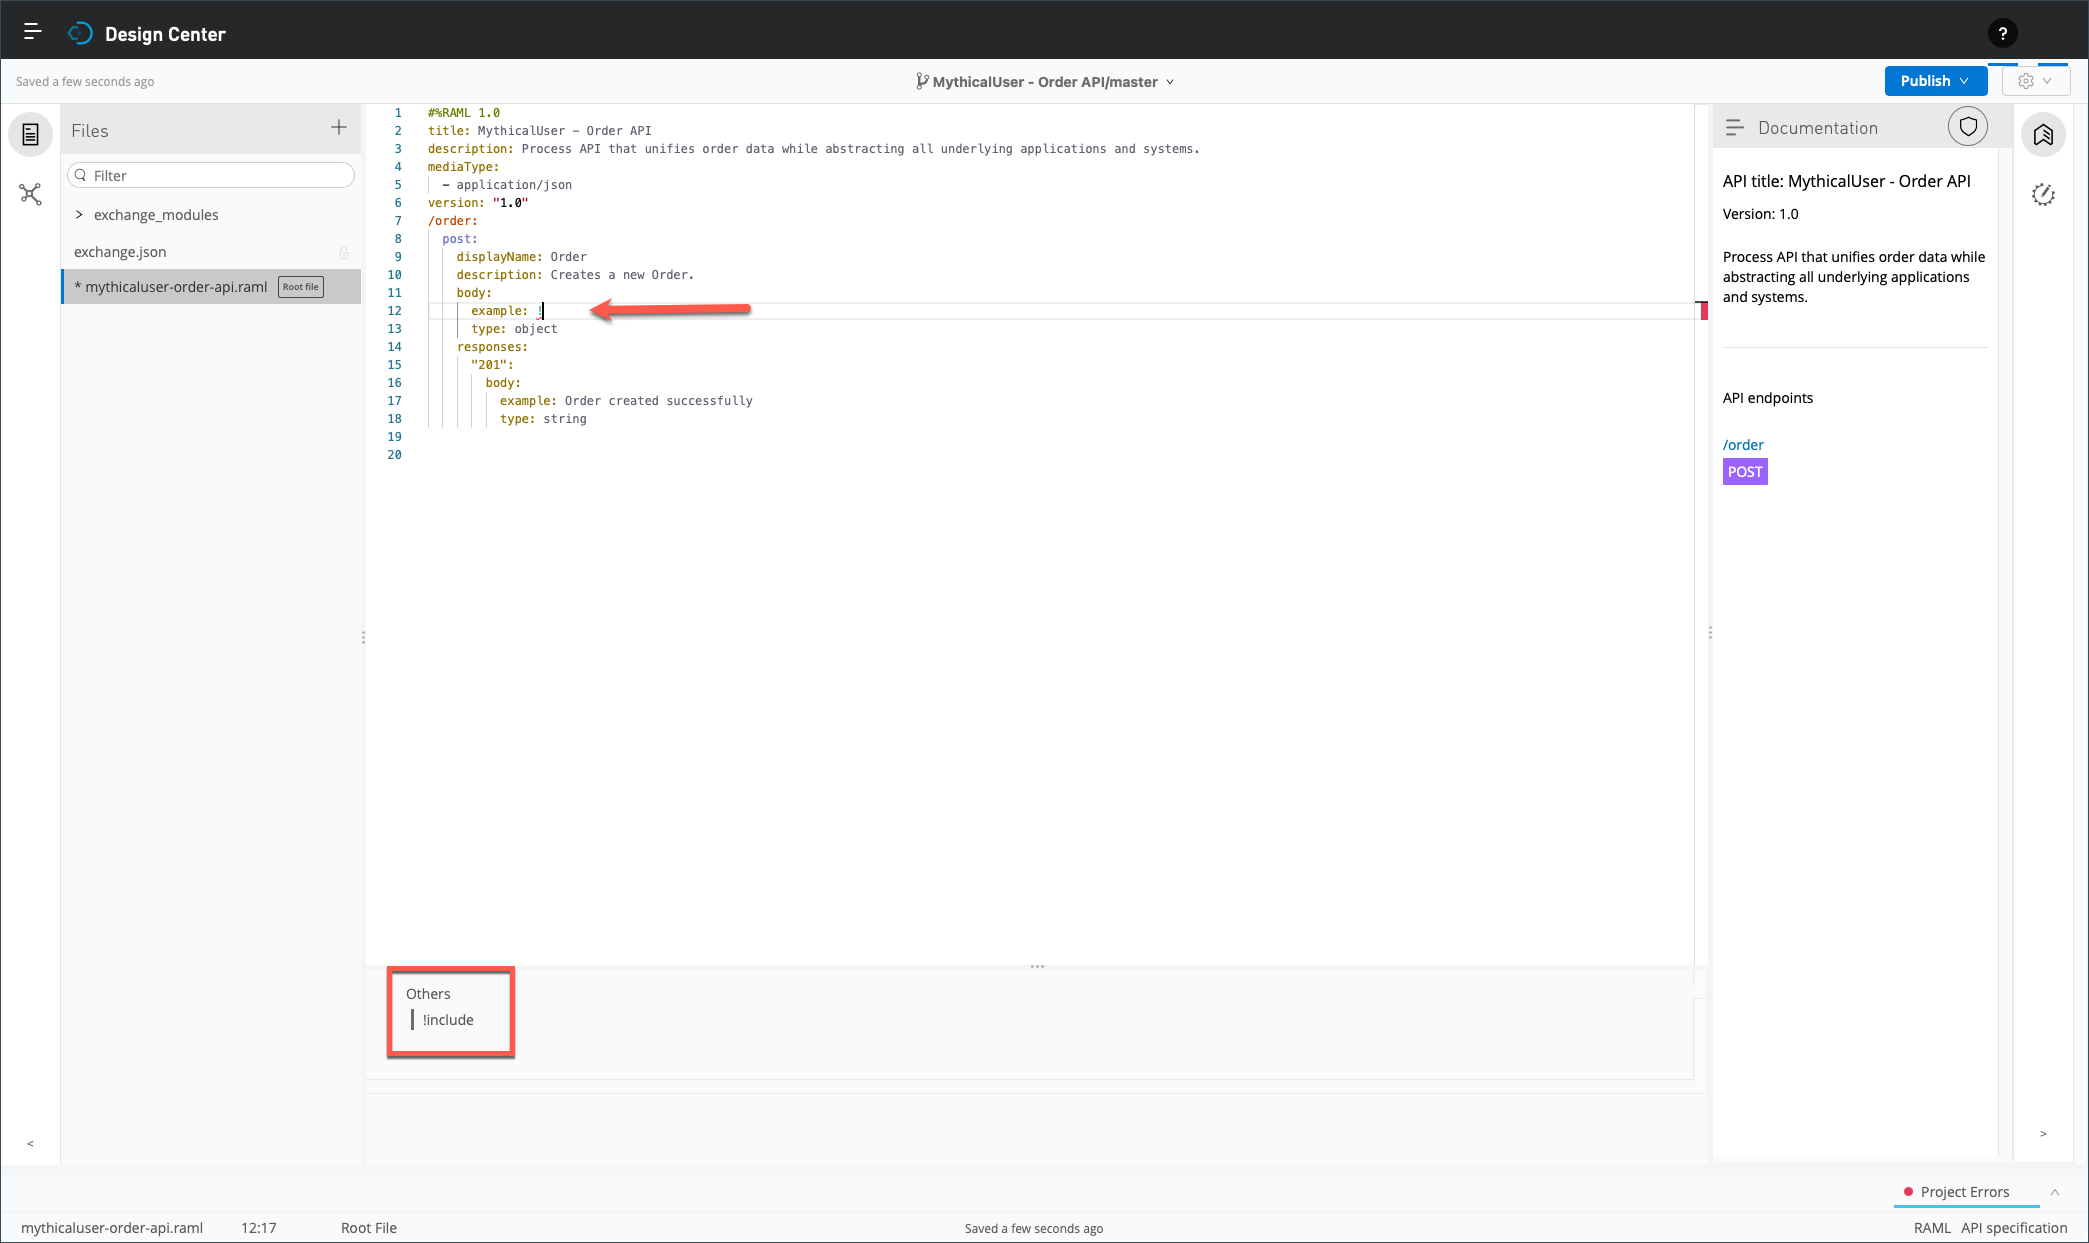Image resolution: width=2089 pixels, height=1243 pixels.
Task: Open the help question mark icon
Action: (x=2002, y=34)
